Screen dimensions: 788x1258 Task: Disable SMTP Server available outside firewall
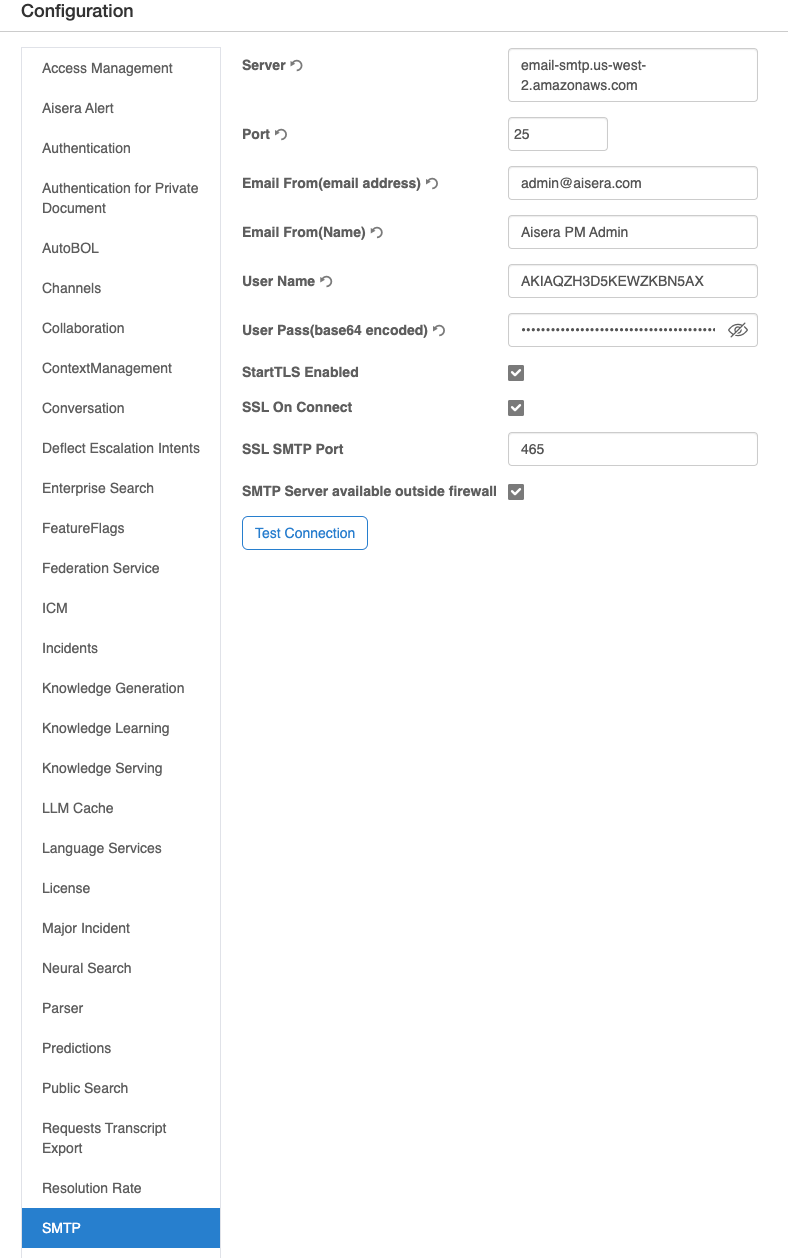click(516, 492)
